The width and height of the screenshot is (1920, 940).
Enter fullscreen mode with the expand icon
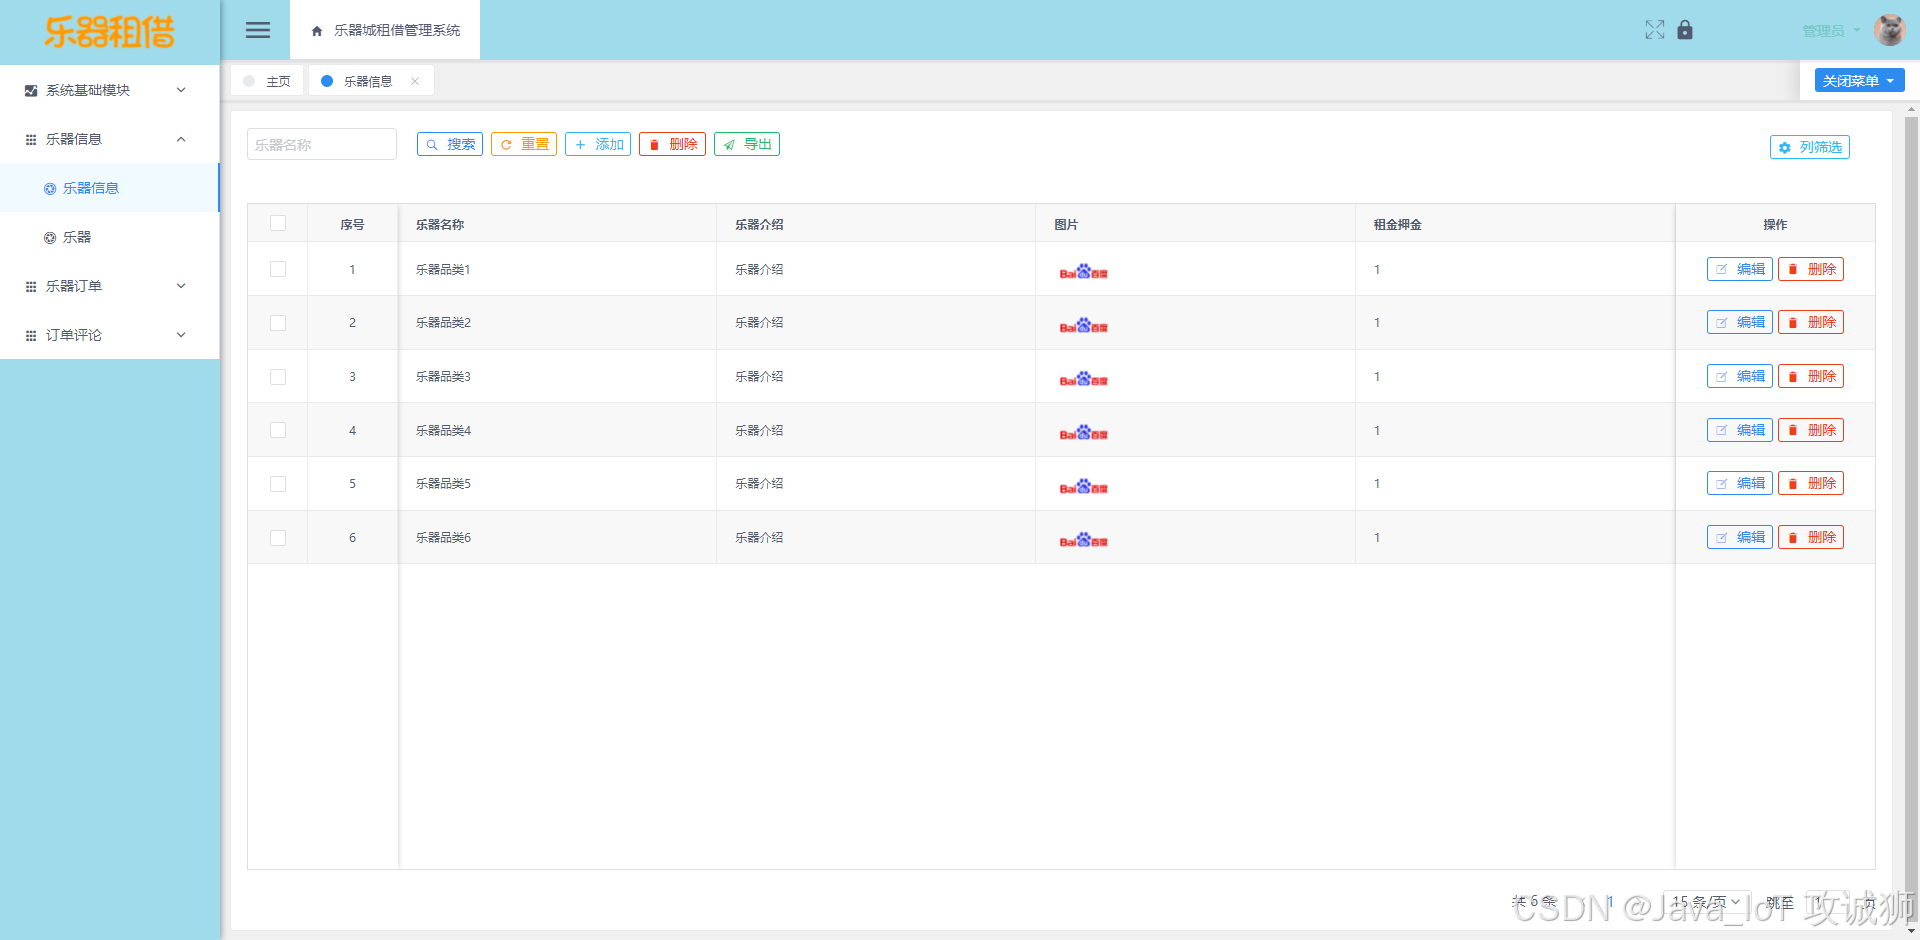point(1655,30)
